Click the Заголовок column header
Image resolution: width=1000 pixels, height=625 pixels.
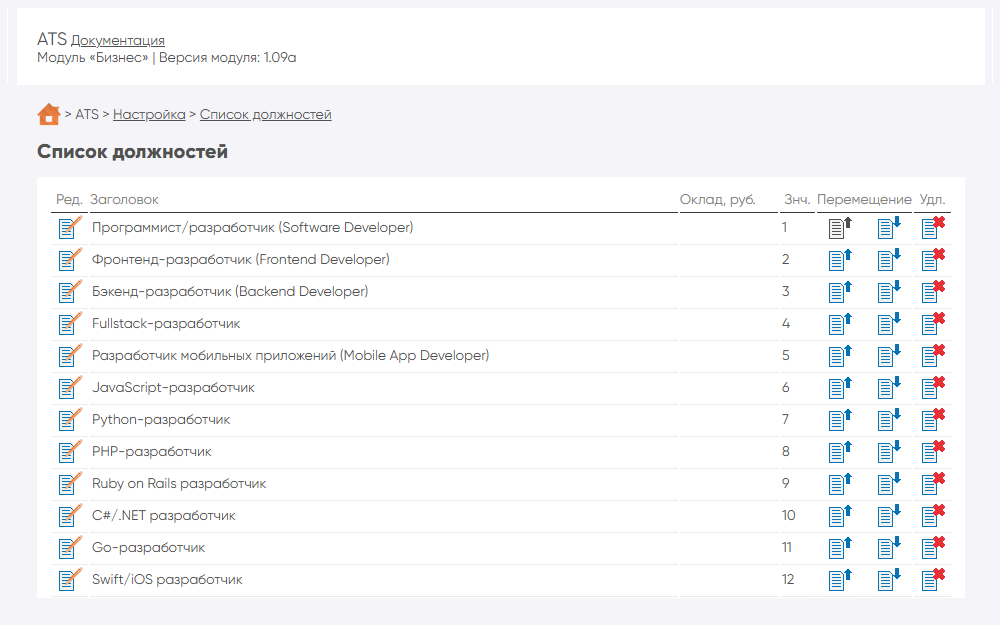tap(124, 200)
